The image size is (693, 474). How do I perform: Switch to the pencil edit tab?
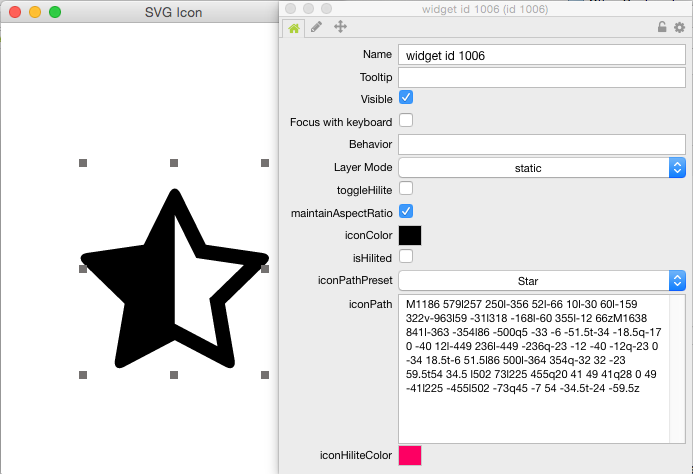317,27
